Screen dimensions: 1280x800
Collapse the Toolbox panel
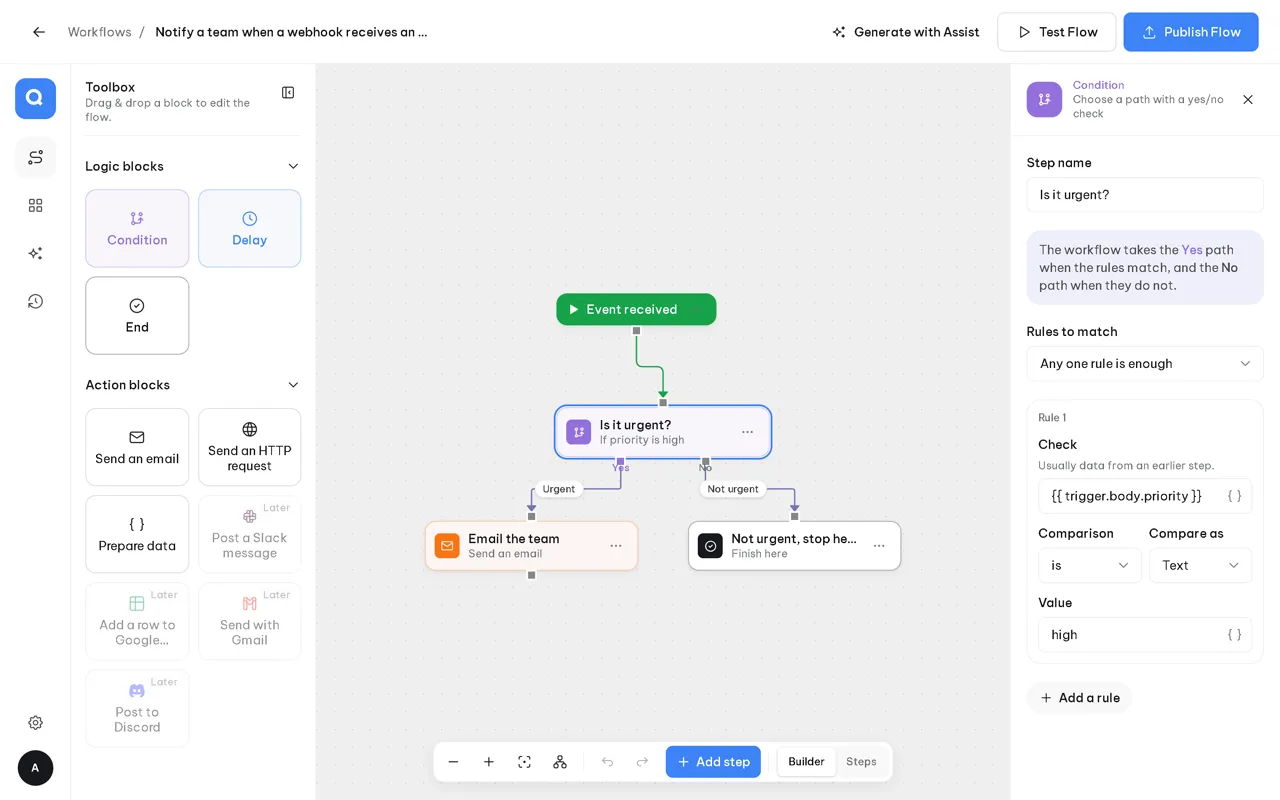click(x=288, y=93)
